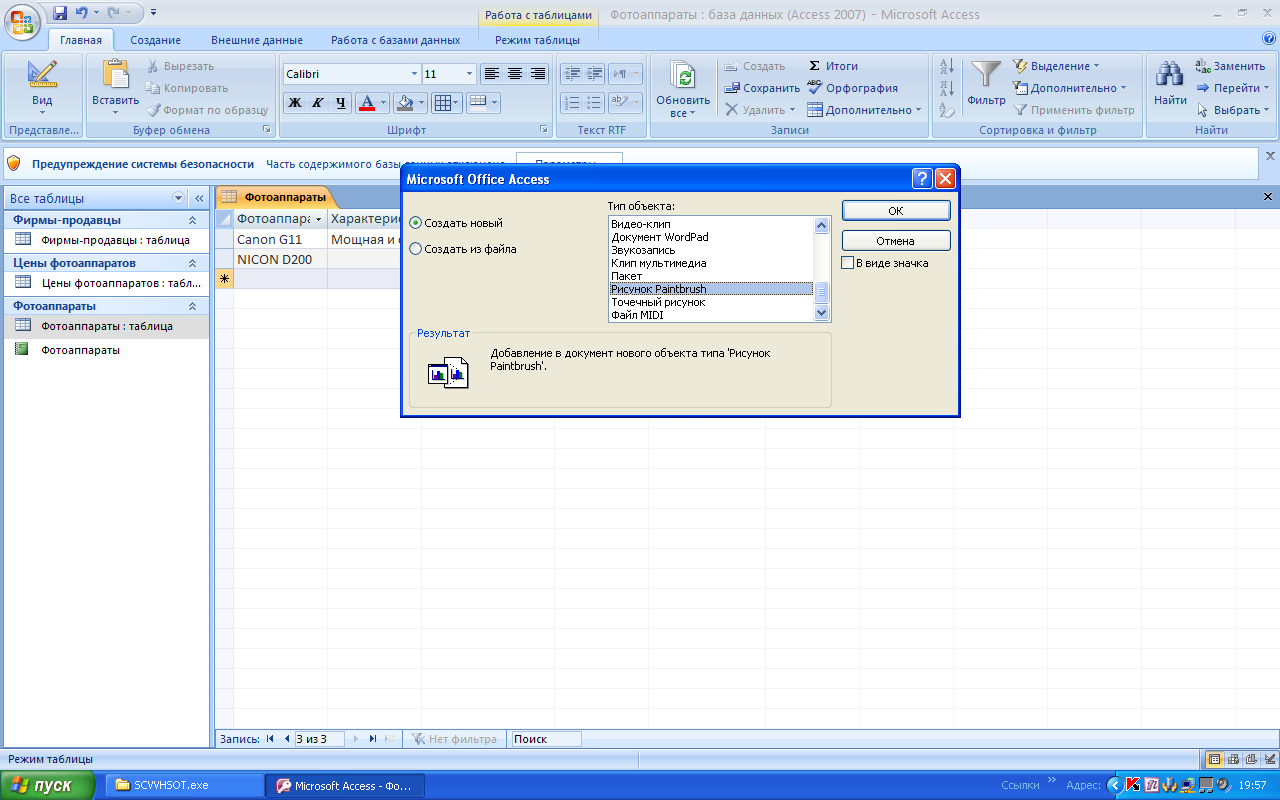This screenshot has height=800, width=1280.
Task: Select Файл MIDI in list
Action: [711, 315]
